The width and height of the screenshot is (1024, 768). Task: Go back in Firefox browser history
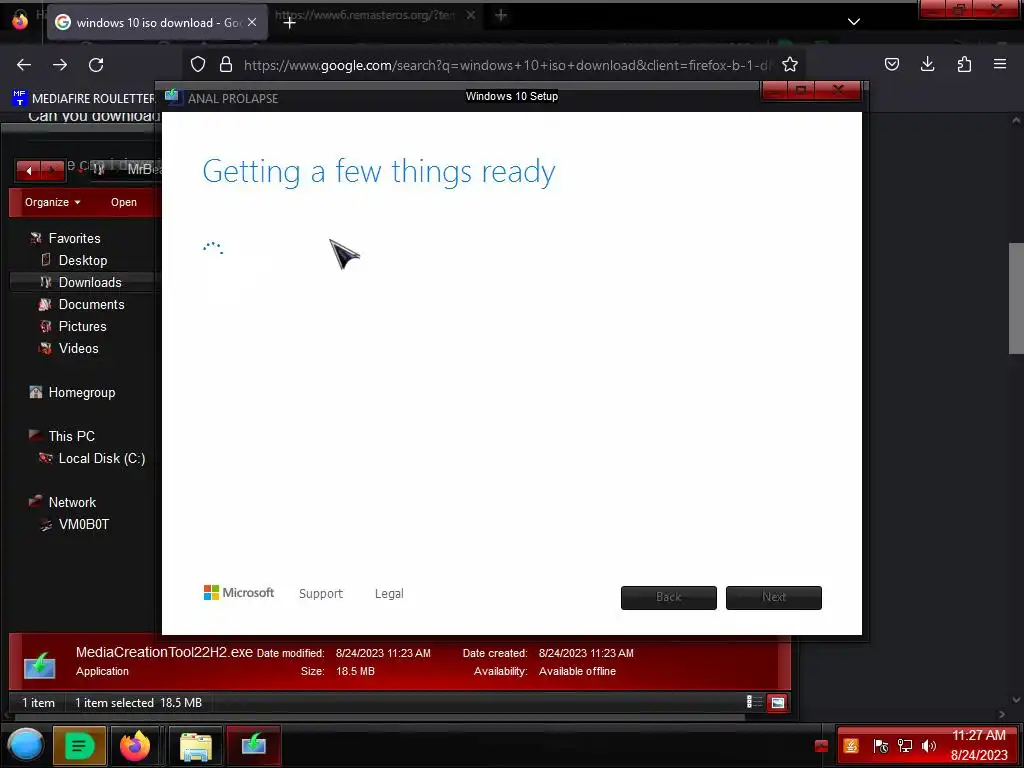24,65
